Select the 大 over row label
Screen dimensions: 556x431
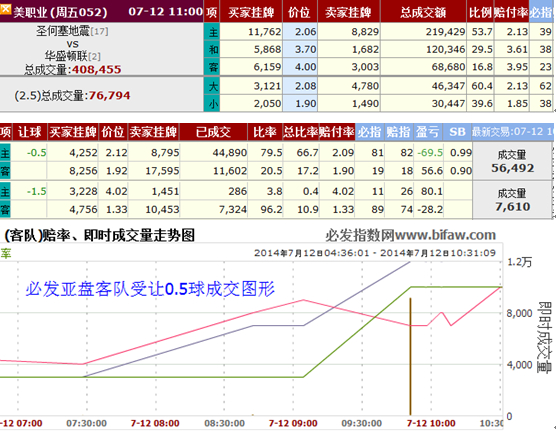coord(212,86)
